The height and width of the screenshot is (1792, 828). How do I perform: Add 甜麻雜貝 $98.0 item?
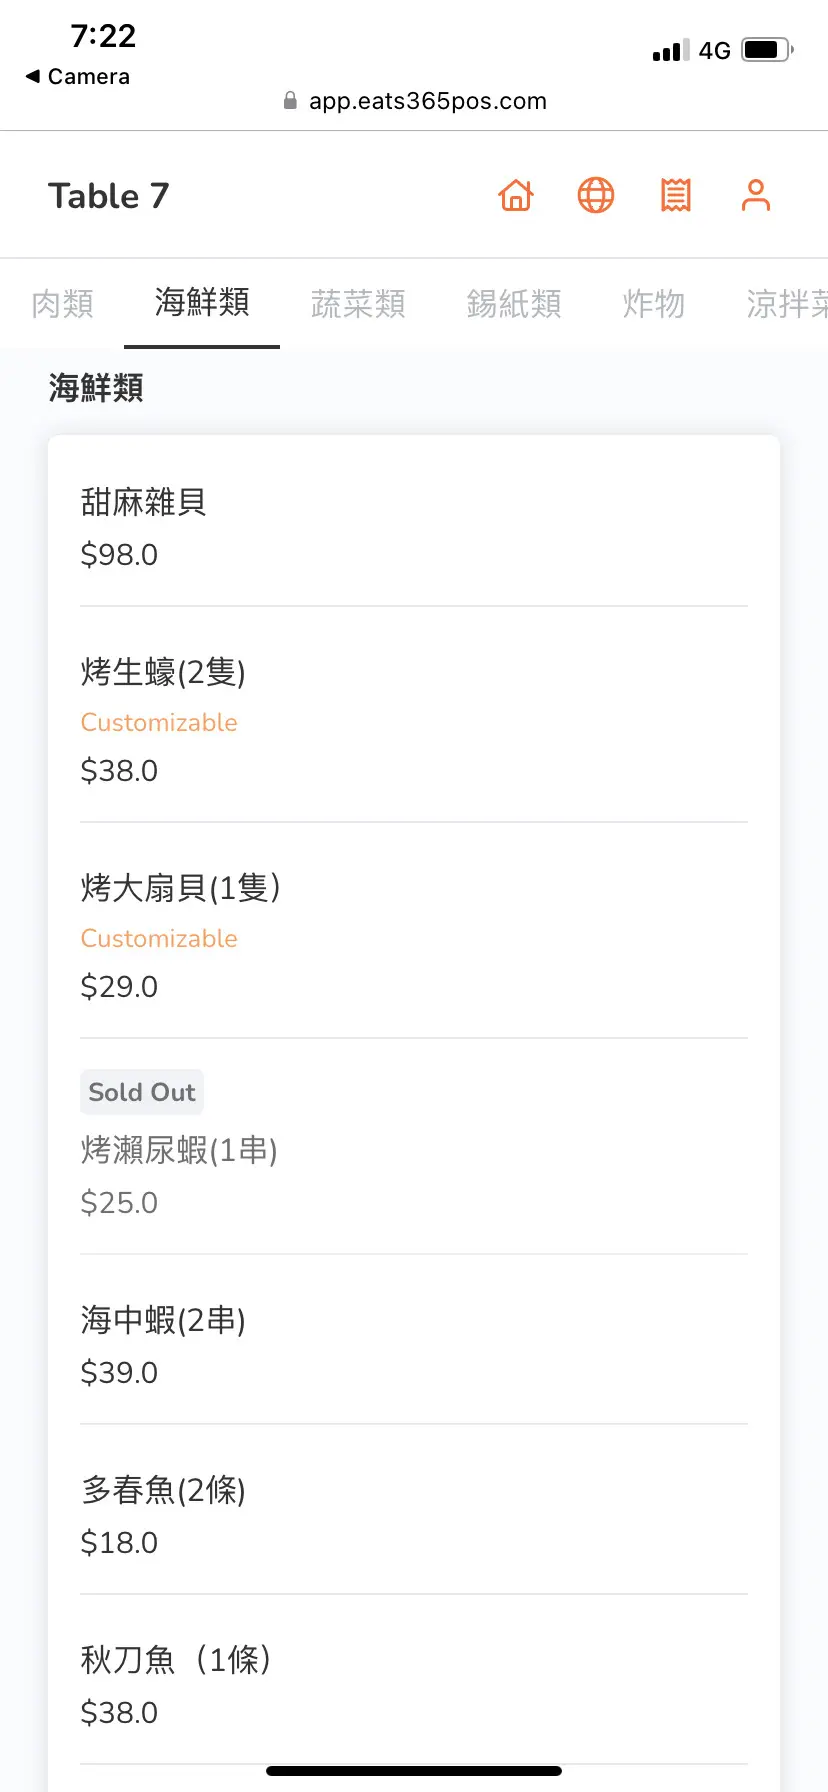413,527
